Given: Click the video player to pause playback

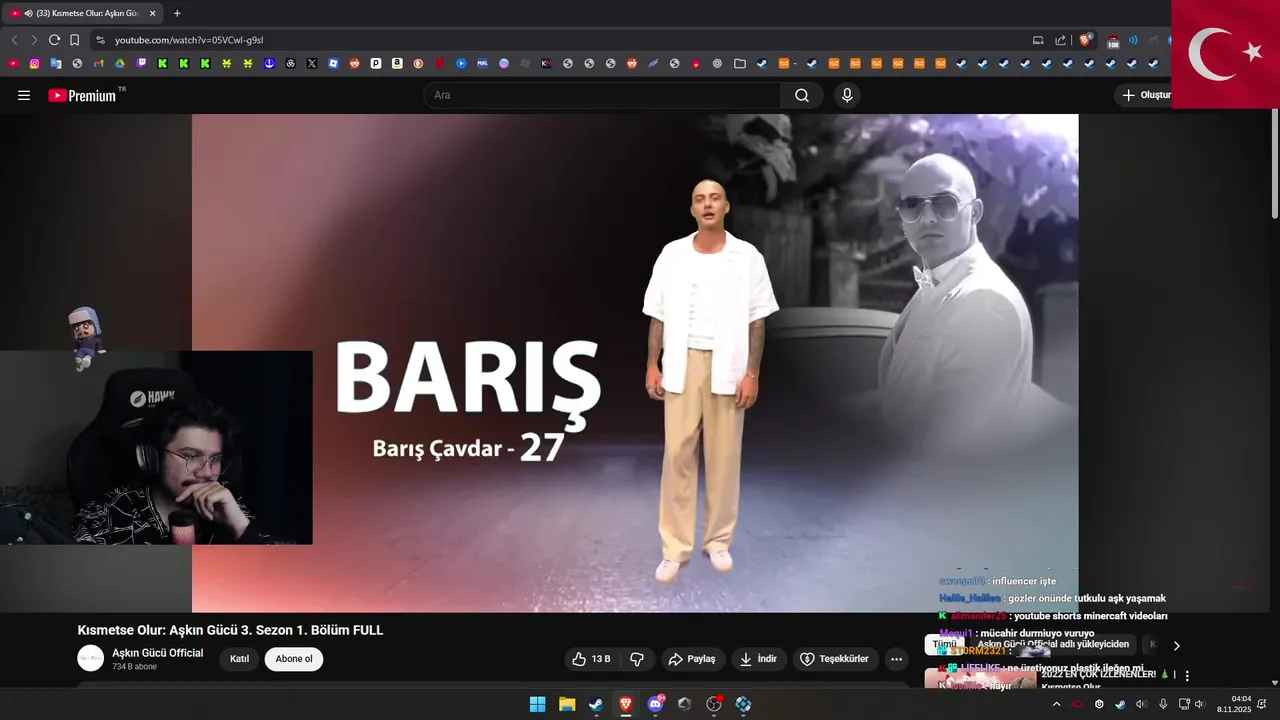Looking at the screenshot, I should click(635, 362).
